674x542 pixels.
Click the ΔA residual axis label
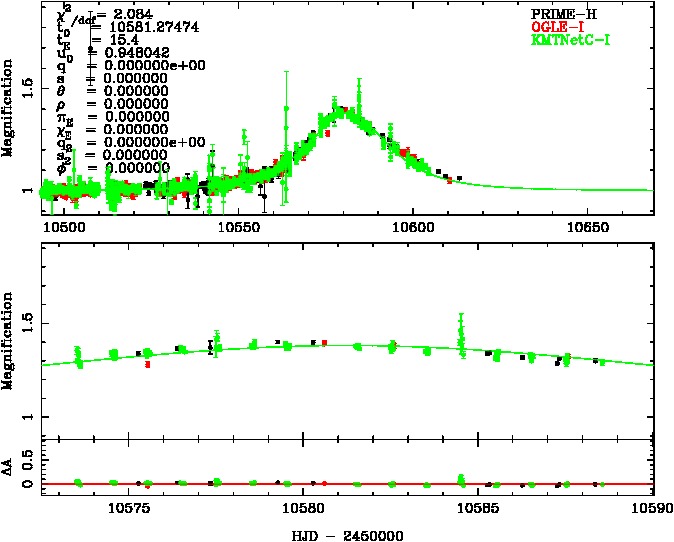tap(10, 468)
